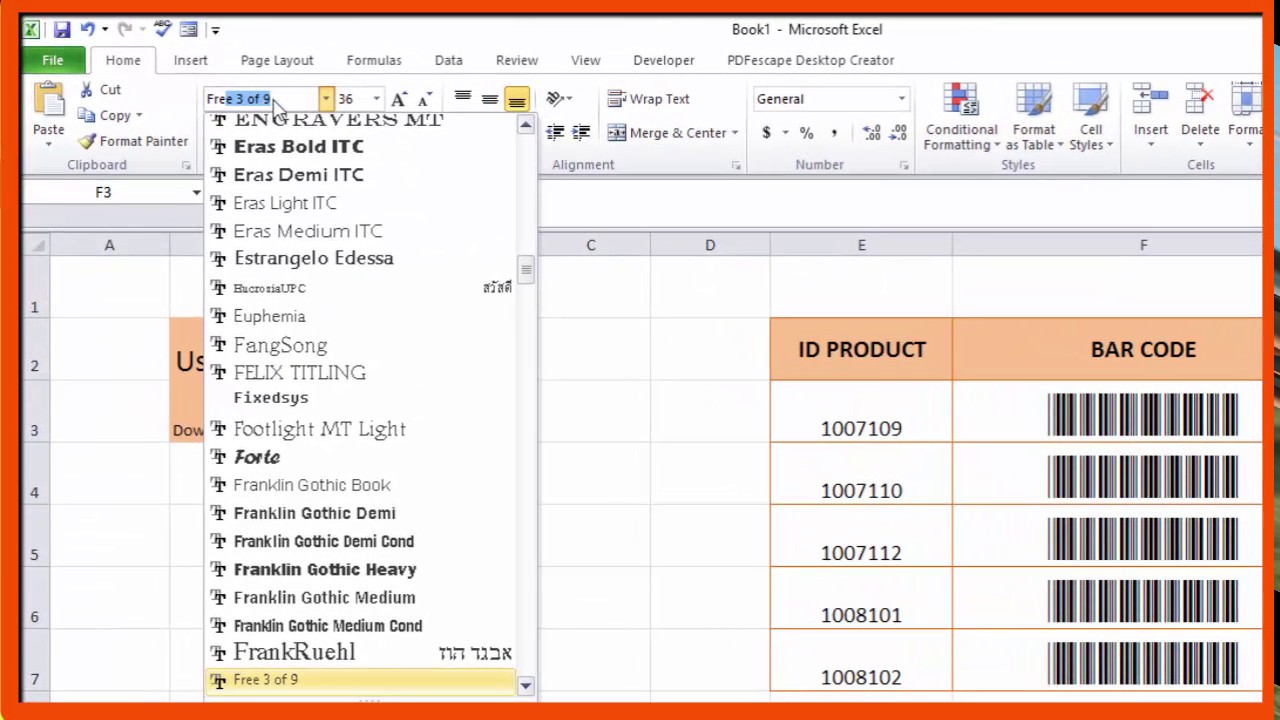This screenshot has height=720, width=1280.
Task: Apply Comma Style format
Action: 834,133
